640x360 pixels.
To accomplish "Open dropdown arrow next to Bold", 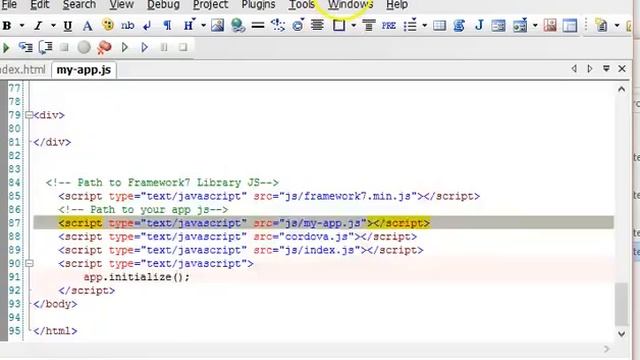I will coord(22,26).
